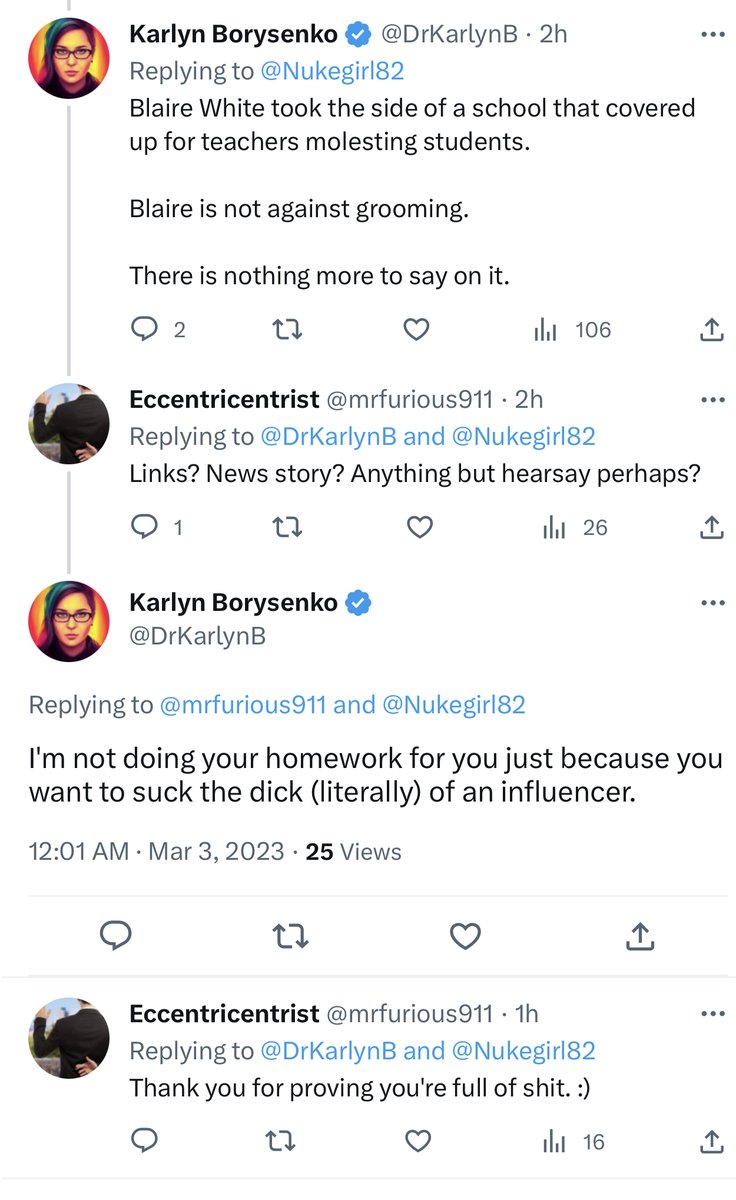Image resolution: width=736 pixels, height=1200 pixels.
Task: Open more options on 'Links? News story?' tweet
Action: [x=712, y=401]
